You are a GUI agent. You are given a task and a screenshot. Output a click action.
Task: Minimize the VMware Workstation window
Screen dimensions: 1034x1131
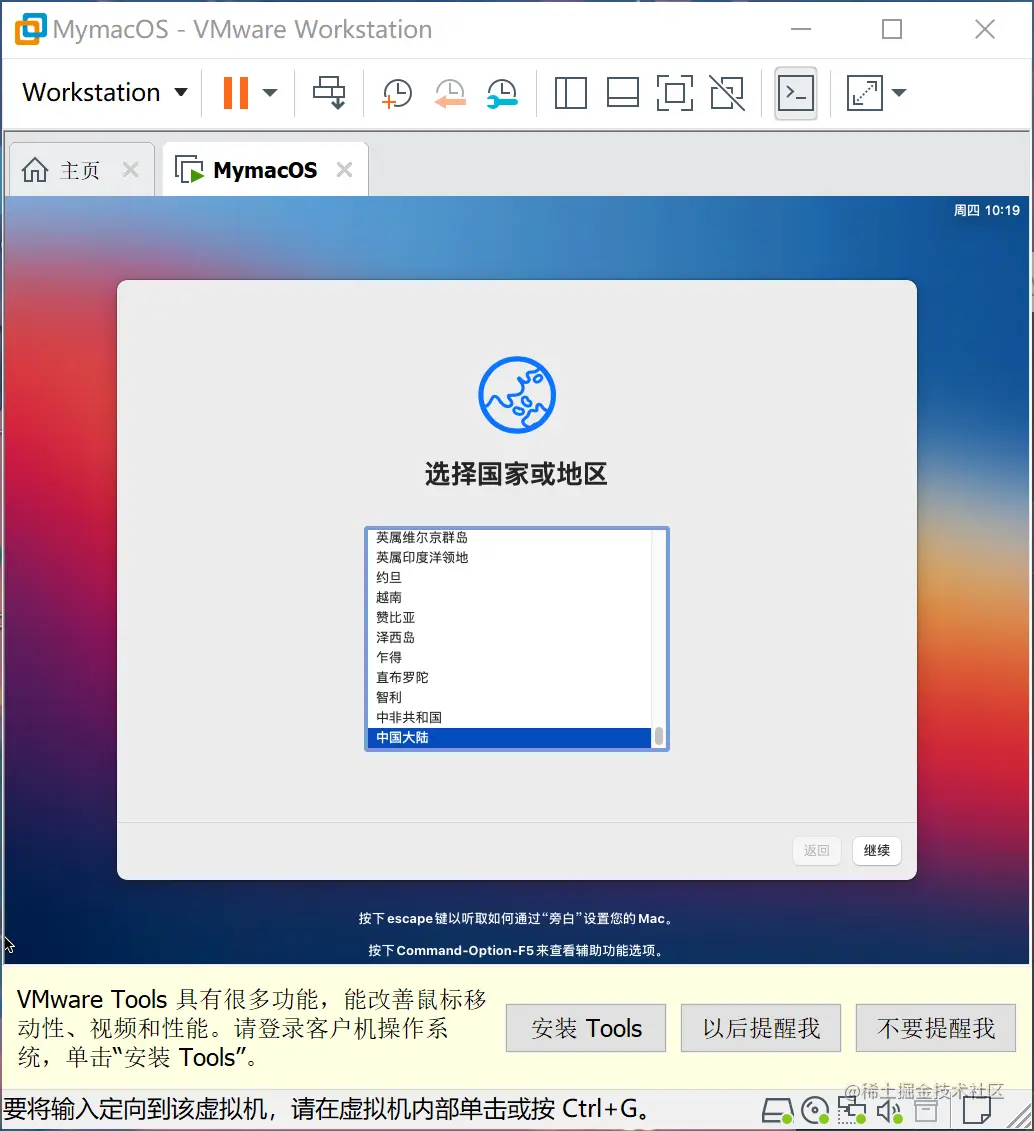(x=801, y=29)
